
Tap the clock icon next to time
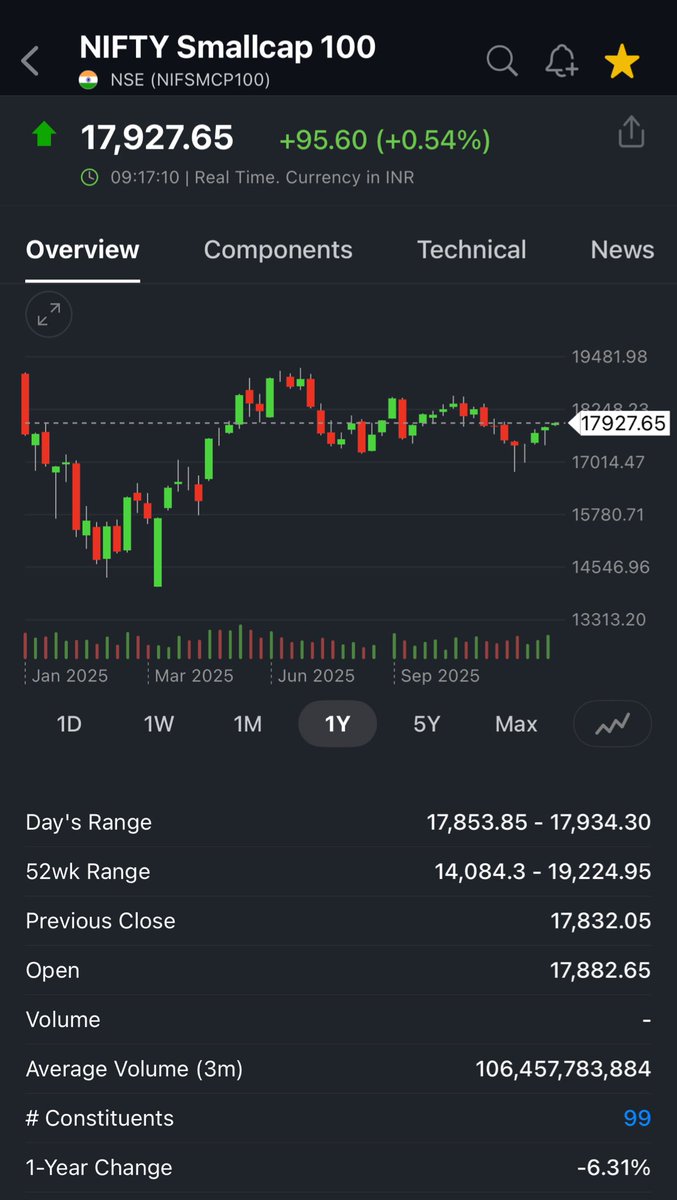click(x=90, y=178)
